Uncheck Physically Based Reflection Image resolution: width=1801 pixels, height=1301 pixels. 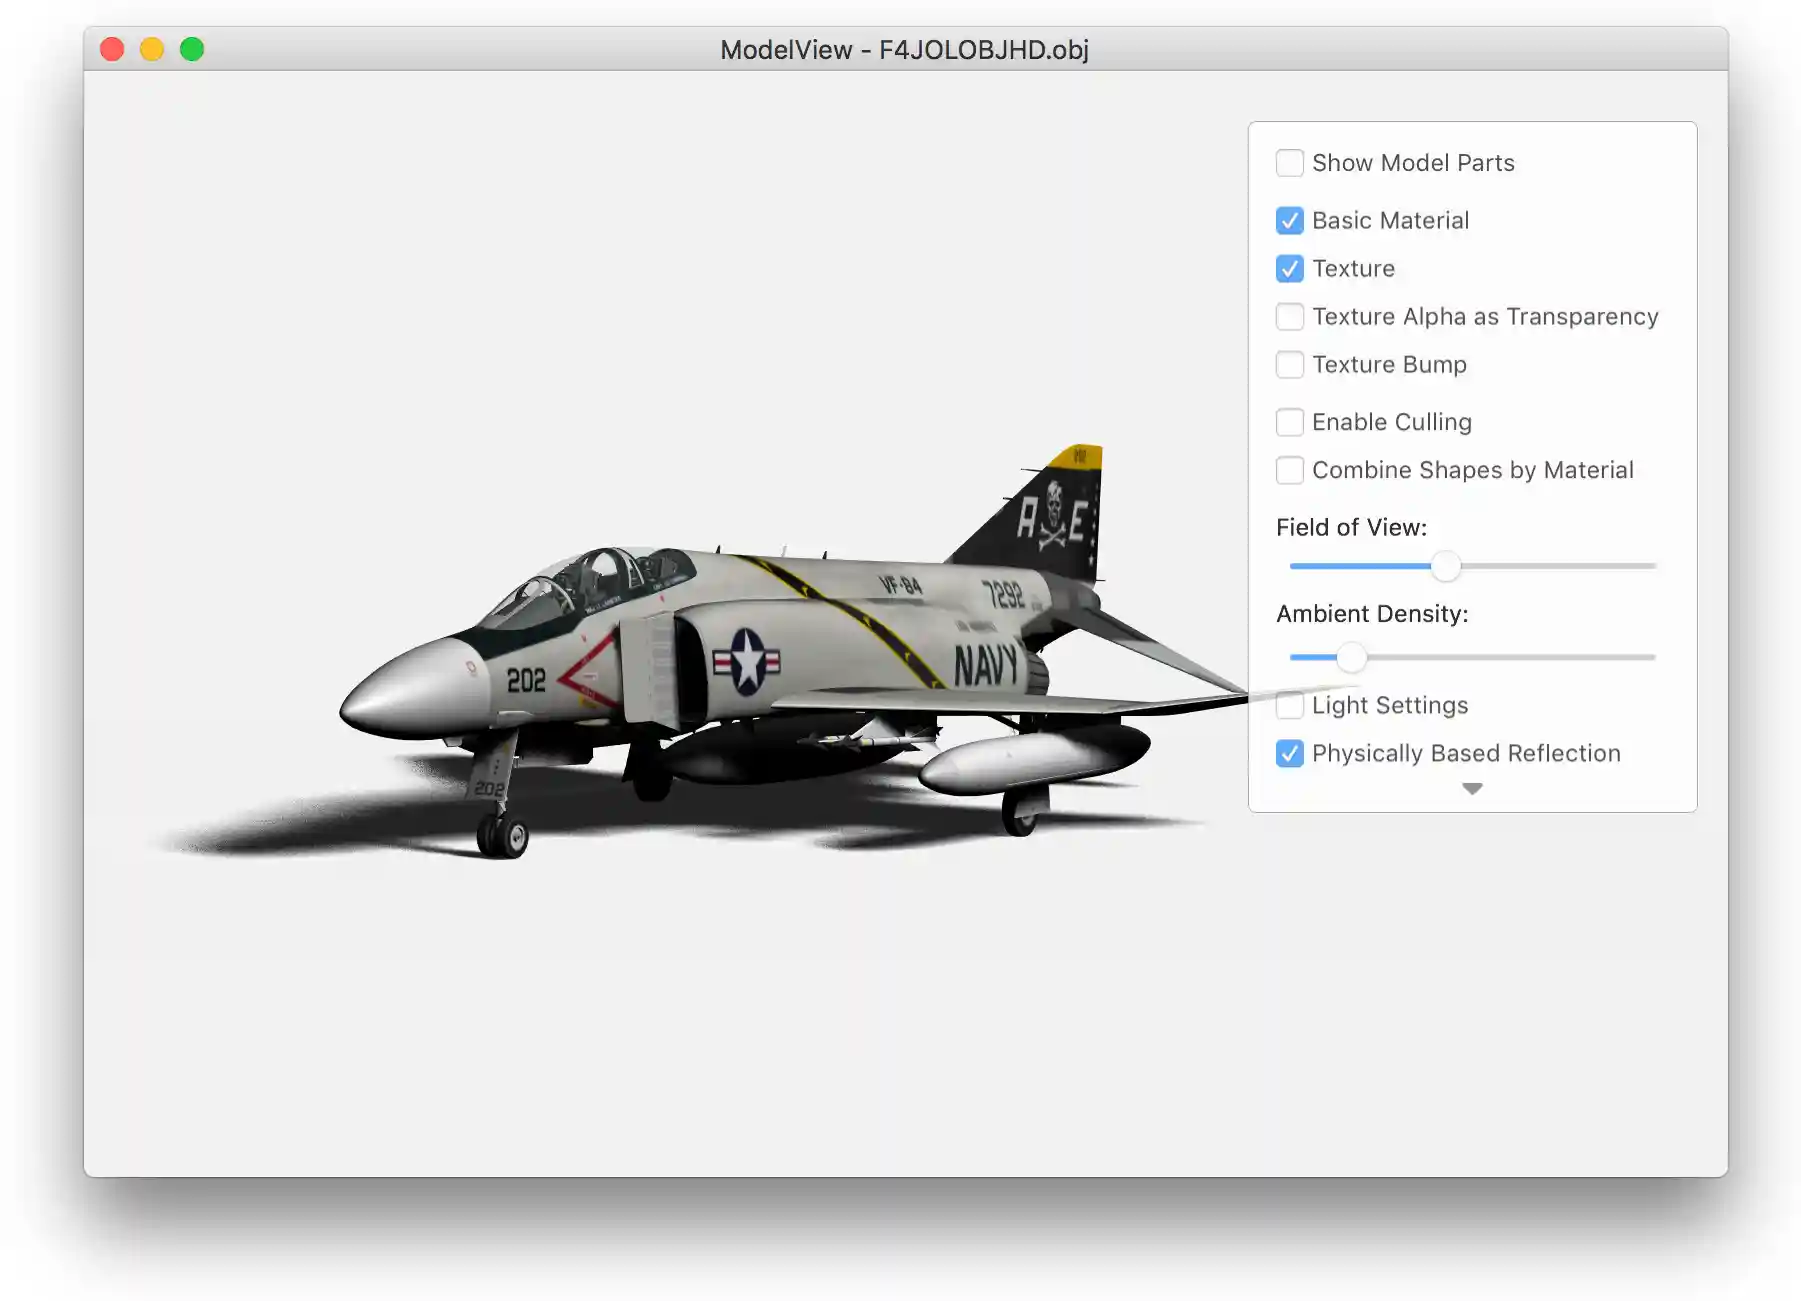click(x=1289, y=754)
